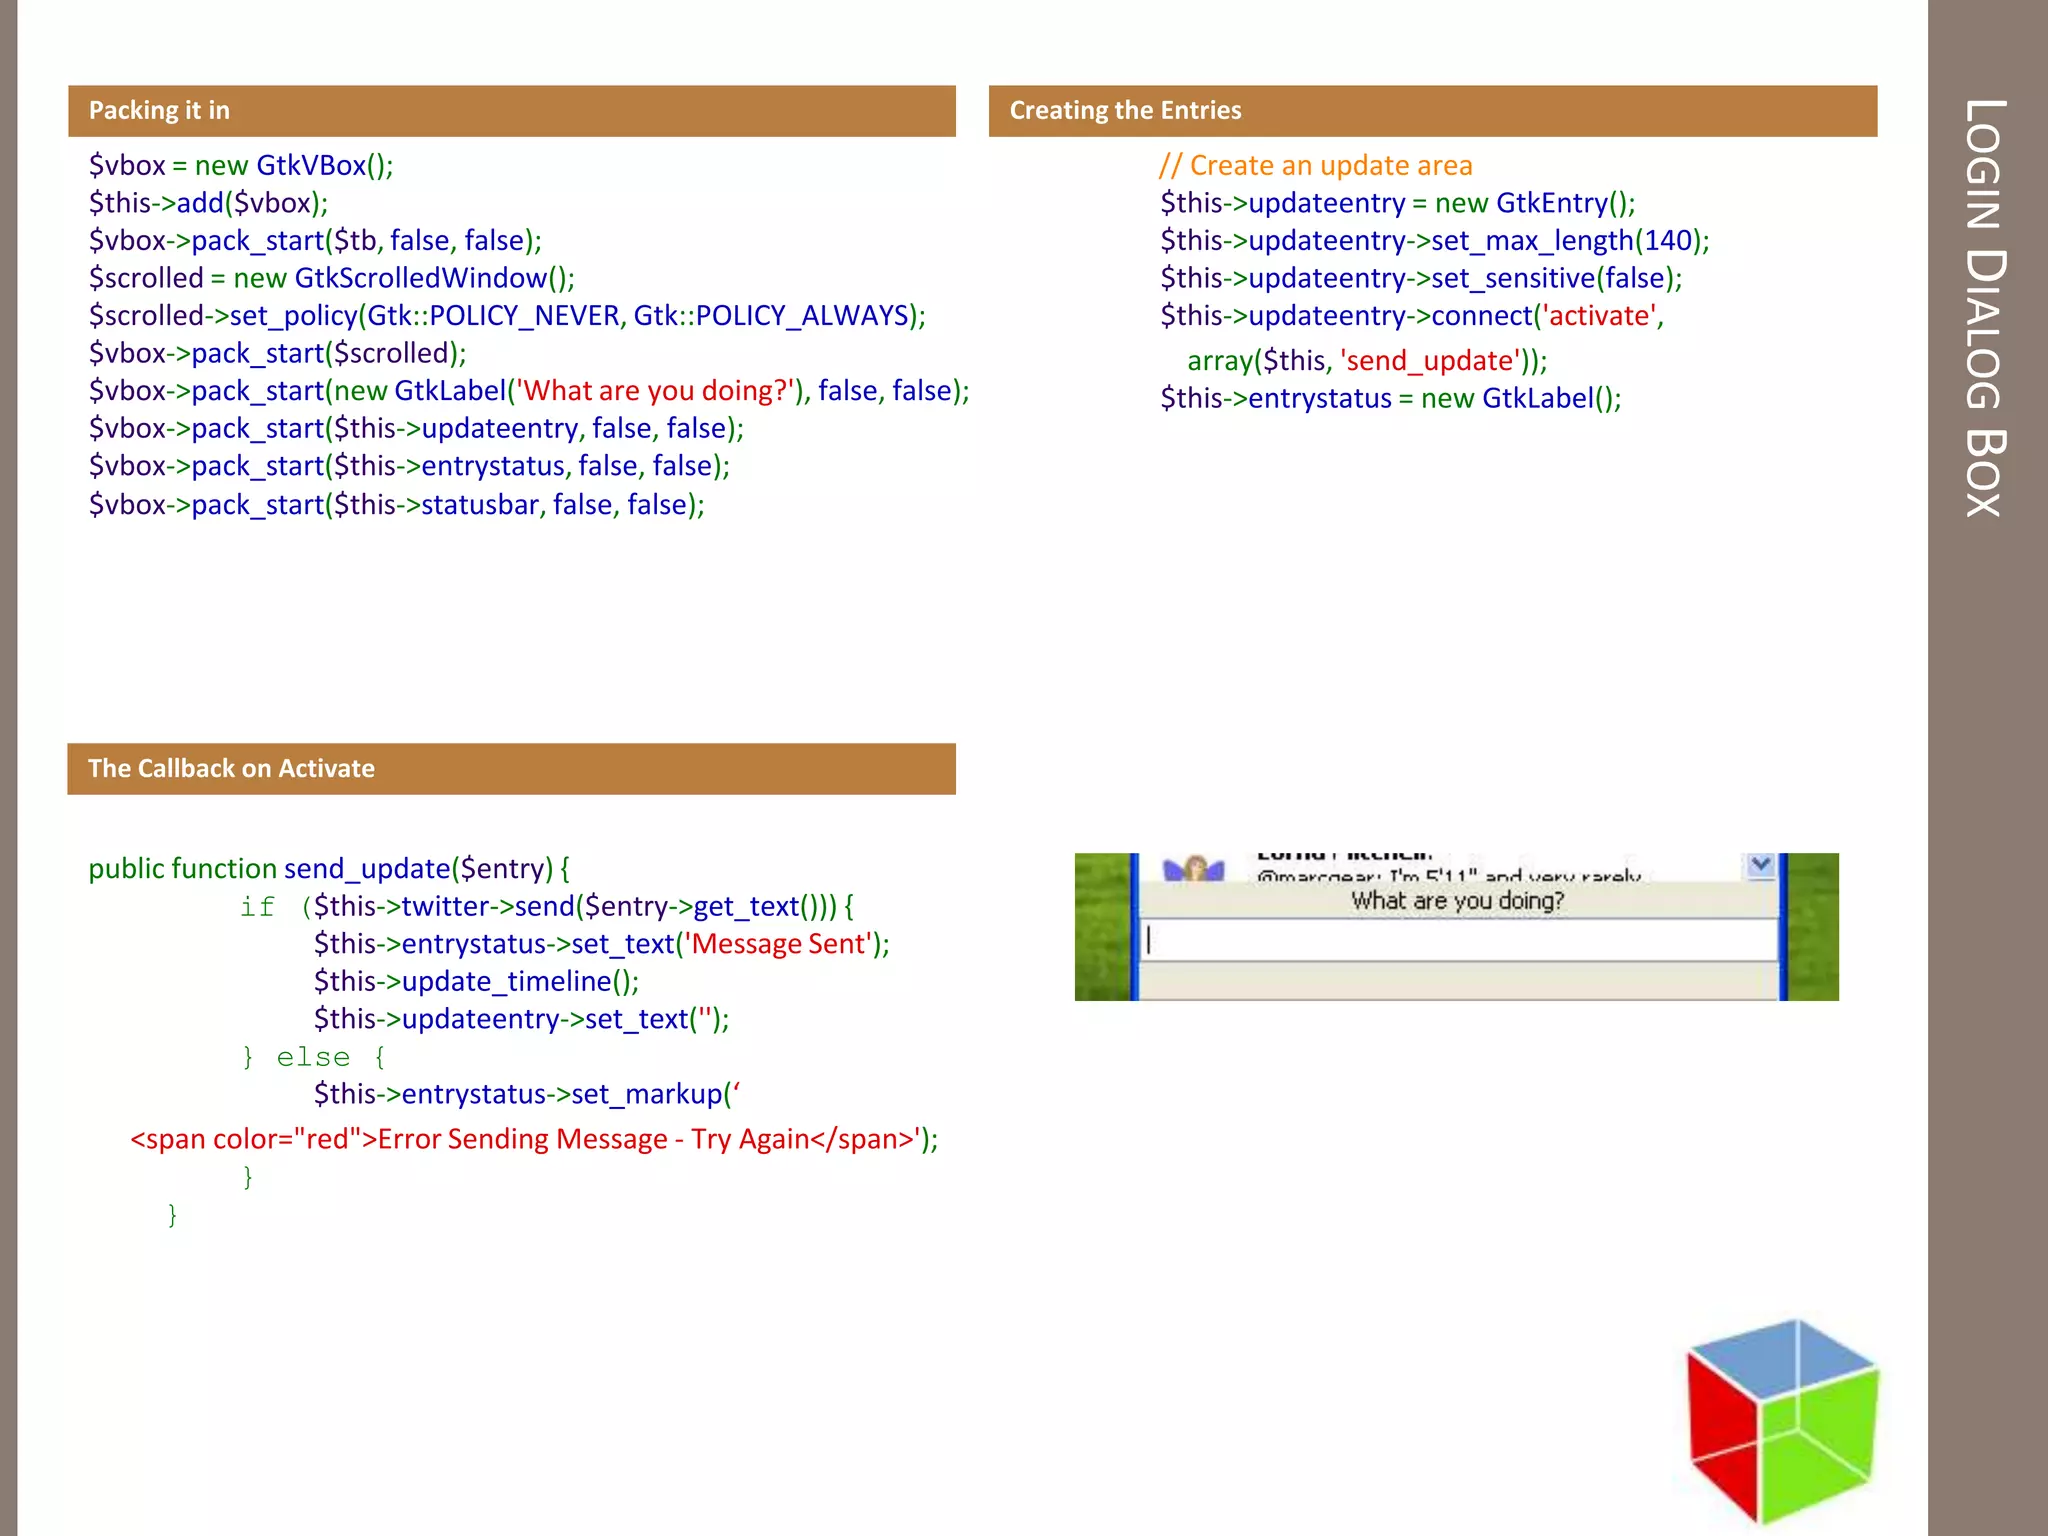Click the line '$vbox->pack_start($scrolled);'
The width and height of the screenshot is (2048, 1536).
click(277, 353)
